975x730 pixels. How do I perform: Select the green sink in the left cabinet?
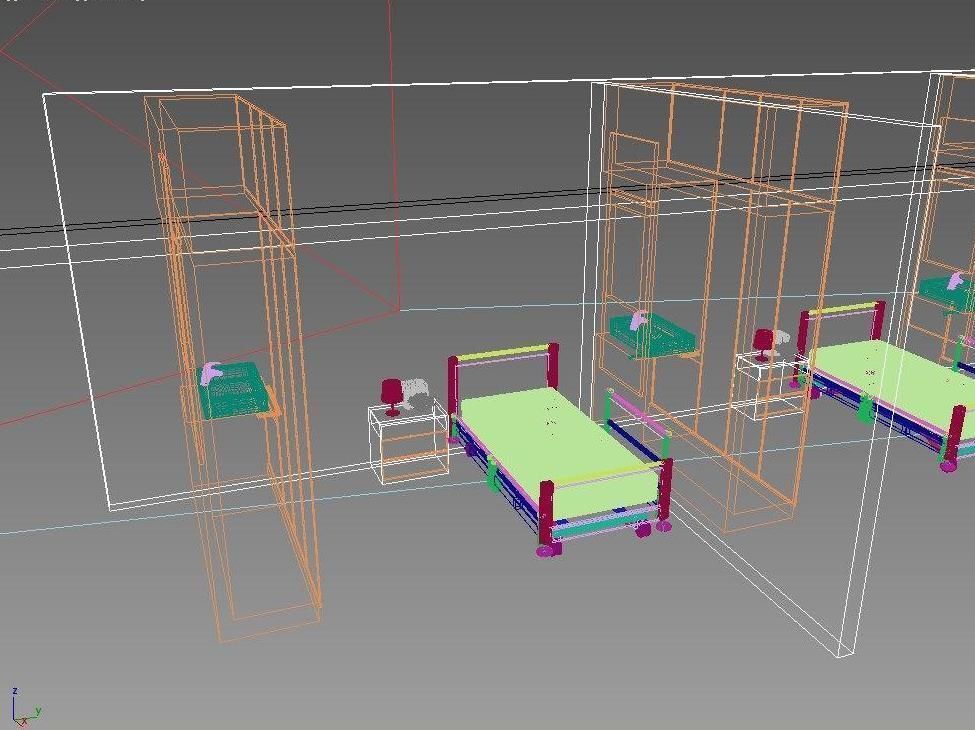click(235, 390)
